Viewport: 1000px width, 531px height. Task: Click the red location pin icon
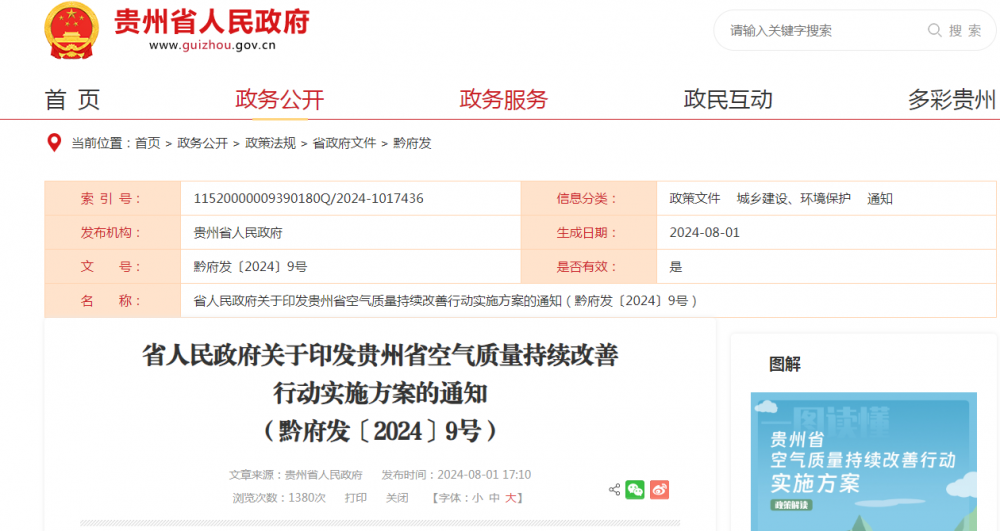[x=55, y=143]
